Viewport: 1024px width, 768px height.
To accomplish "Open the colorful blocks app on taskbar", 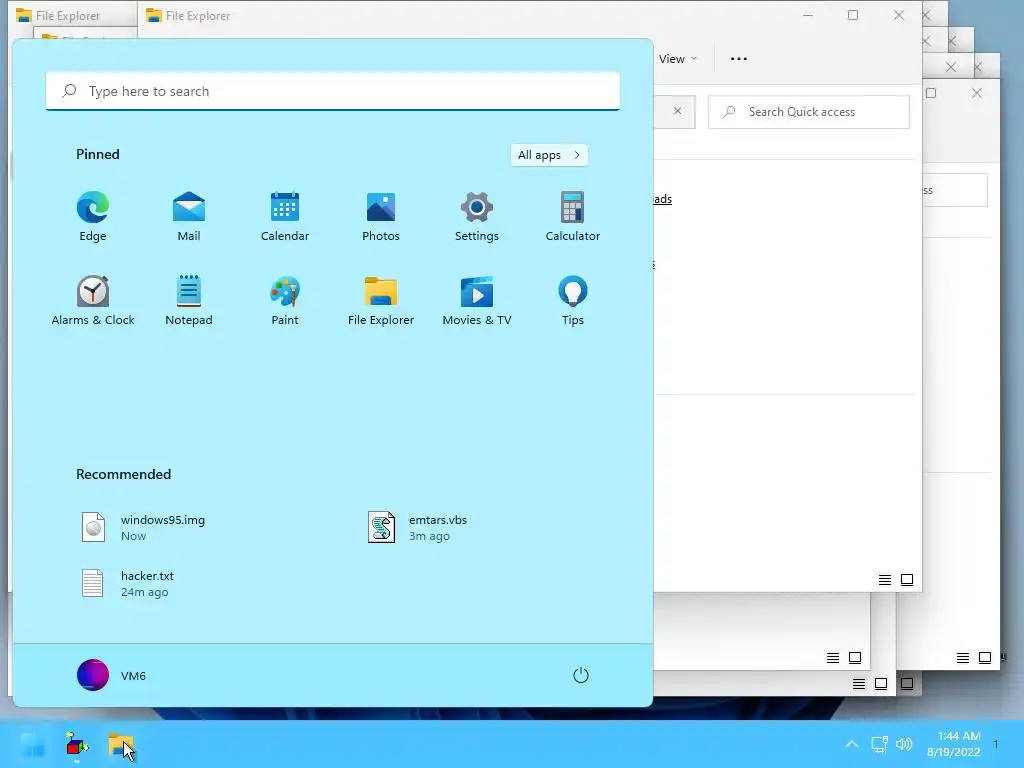I will coord(76,744).
